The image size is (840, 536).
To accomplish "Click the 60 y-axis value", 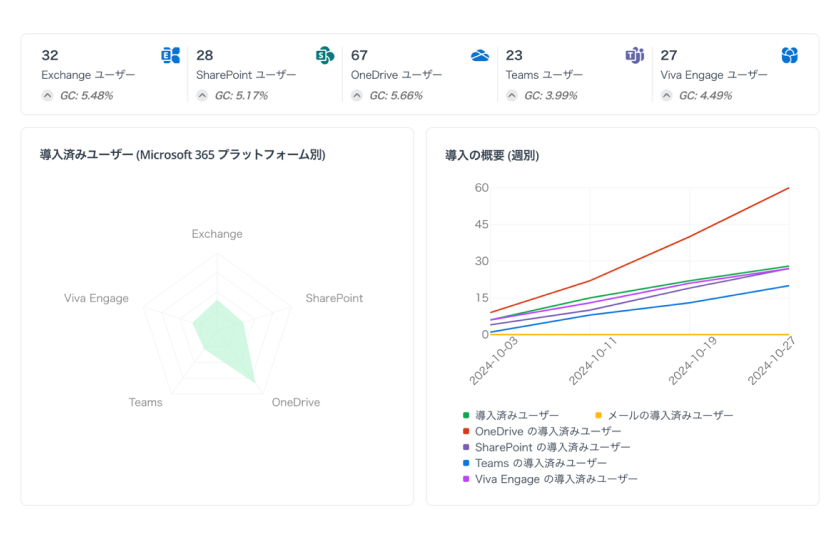I will click(482, 188).
